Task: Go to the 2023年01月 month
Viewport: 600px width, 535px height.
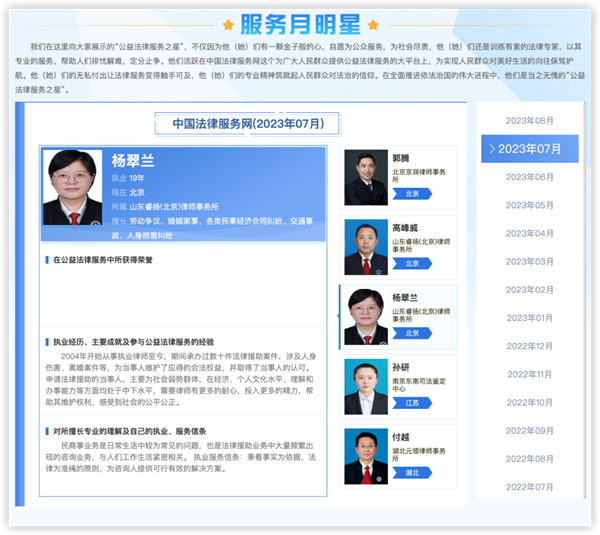Action: tap(529, 318)
